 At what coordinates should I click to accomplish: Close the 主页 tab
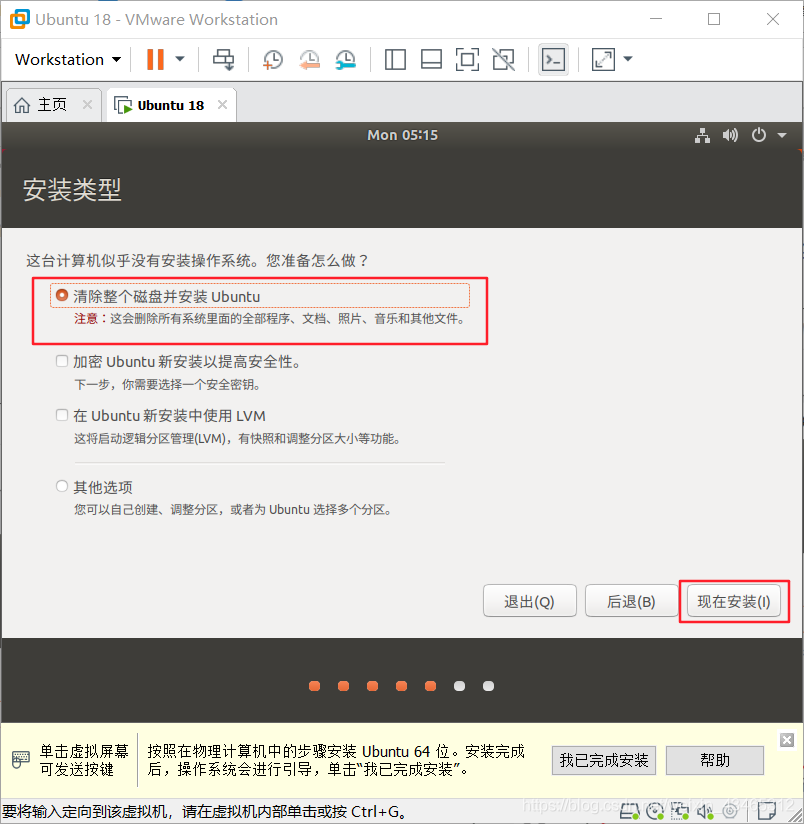click(87, 105)
